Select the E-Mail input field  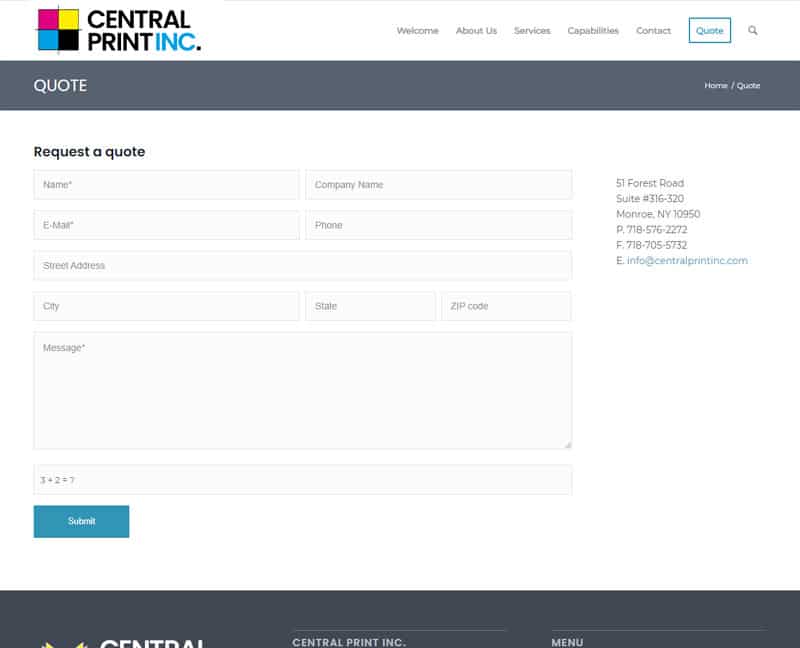click(x=166, y=225)
